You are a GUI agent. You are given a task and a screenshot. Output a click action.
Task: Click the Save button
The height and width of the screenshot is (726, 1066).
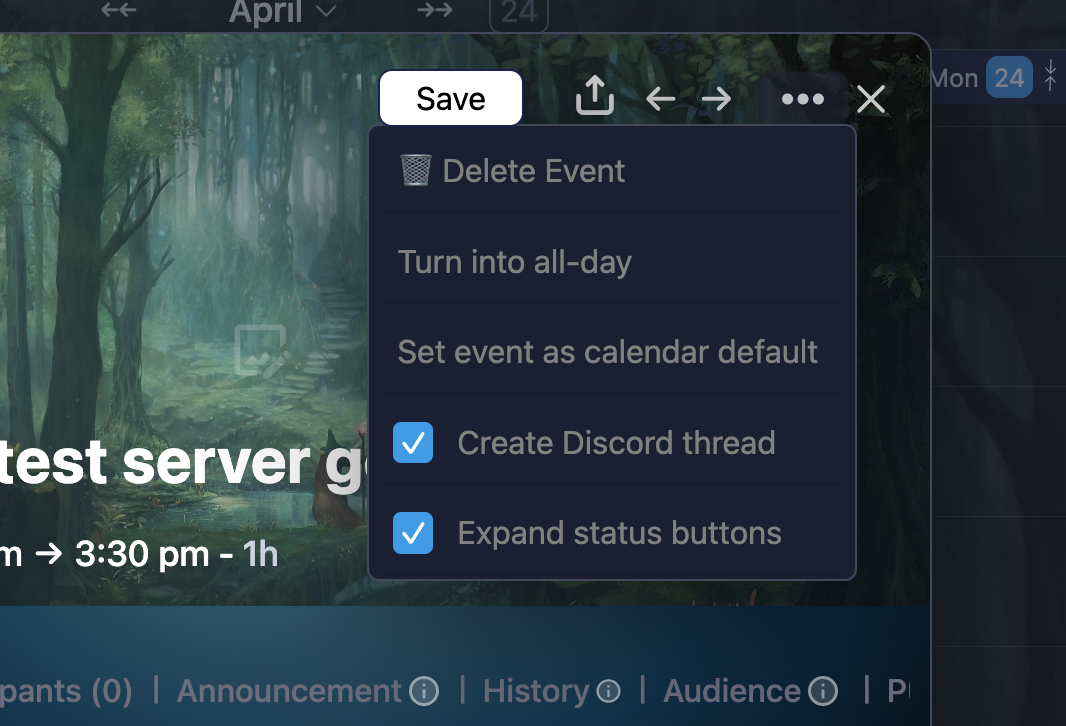pyautogui.click(x=451, y=99)
